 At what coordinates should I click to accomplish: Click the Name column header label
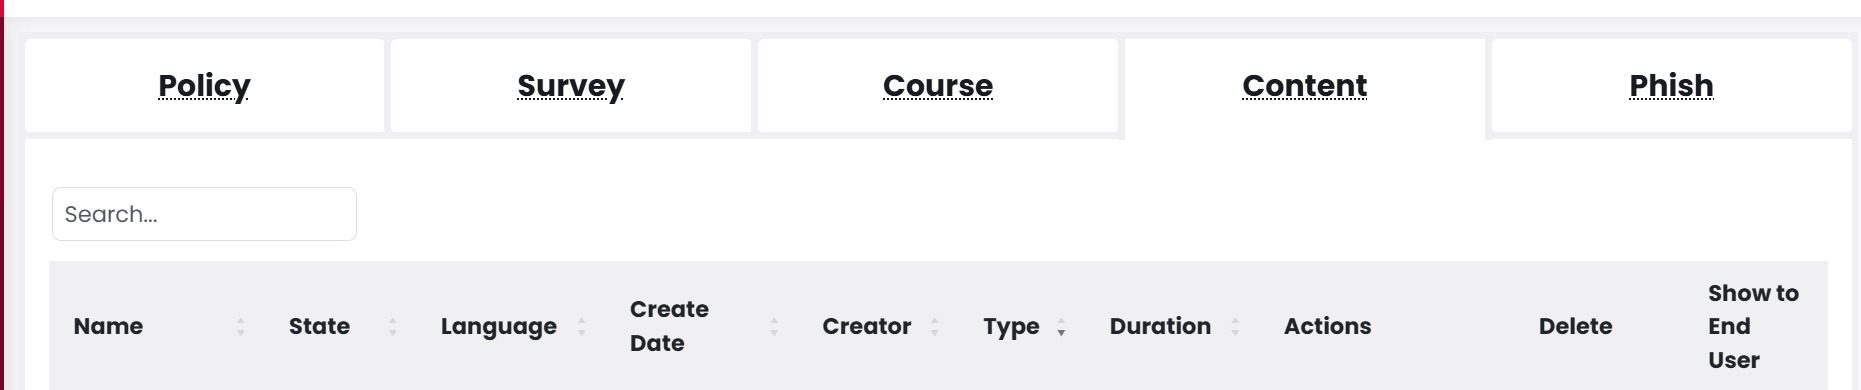coord(108,326)
